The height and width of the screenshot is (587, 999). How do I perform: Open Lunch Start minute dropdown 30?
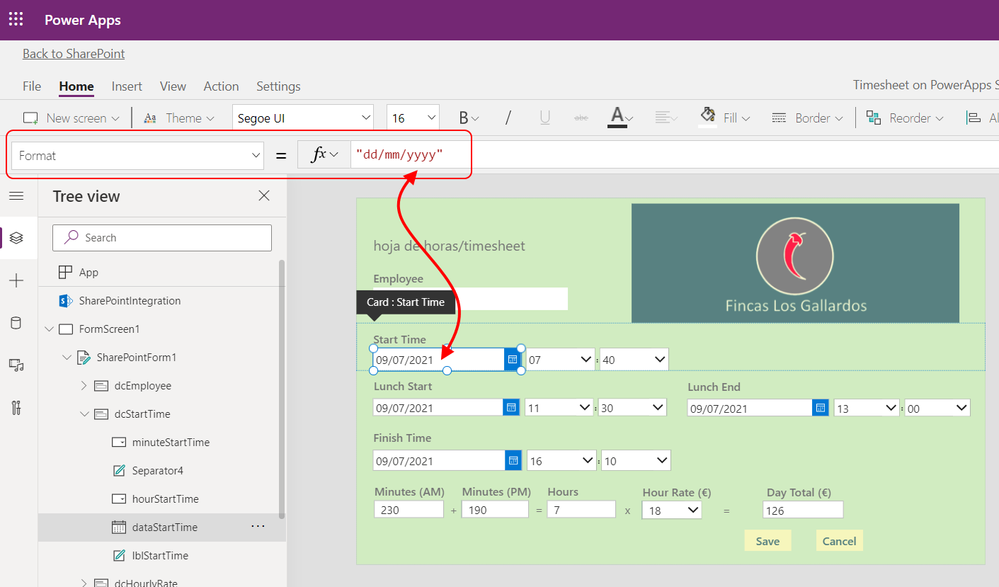pyautogui.click(x=632, y=407)
